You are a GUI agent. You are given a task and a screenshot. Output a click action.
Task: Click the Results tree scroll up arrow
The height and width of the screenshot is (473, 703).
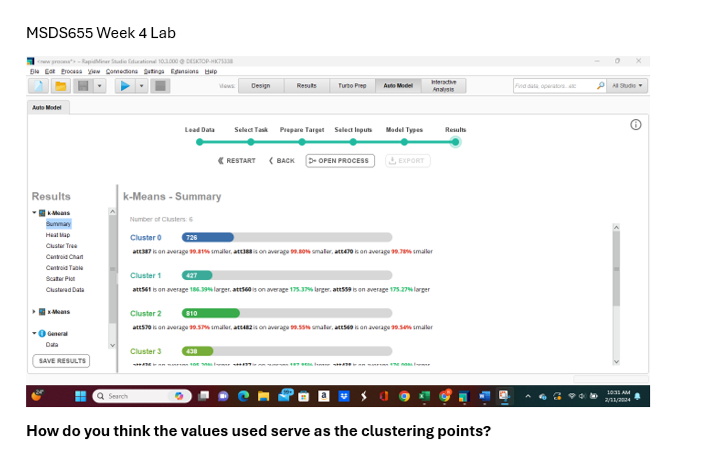click(113, 212)
